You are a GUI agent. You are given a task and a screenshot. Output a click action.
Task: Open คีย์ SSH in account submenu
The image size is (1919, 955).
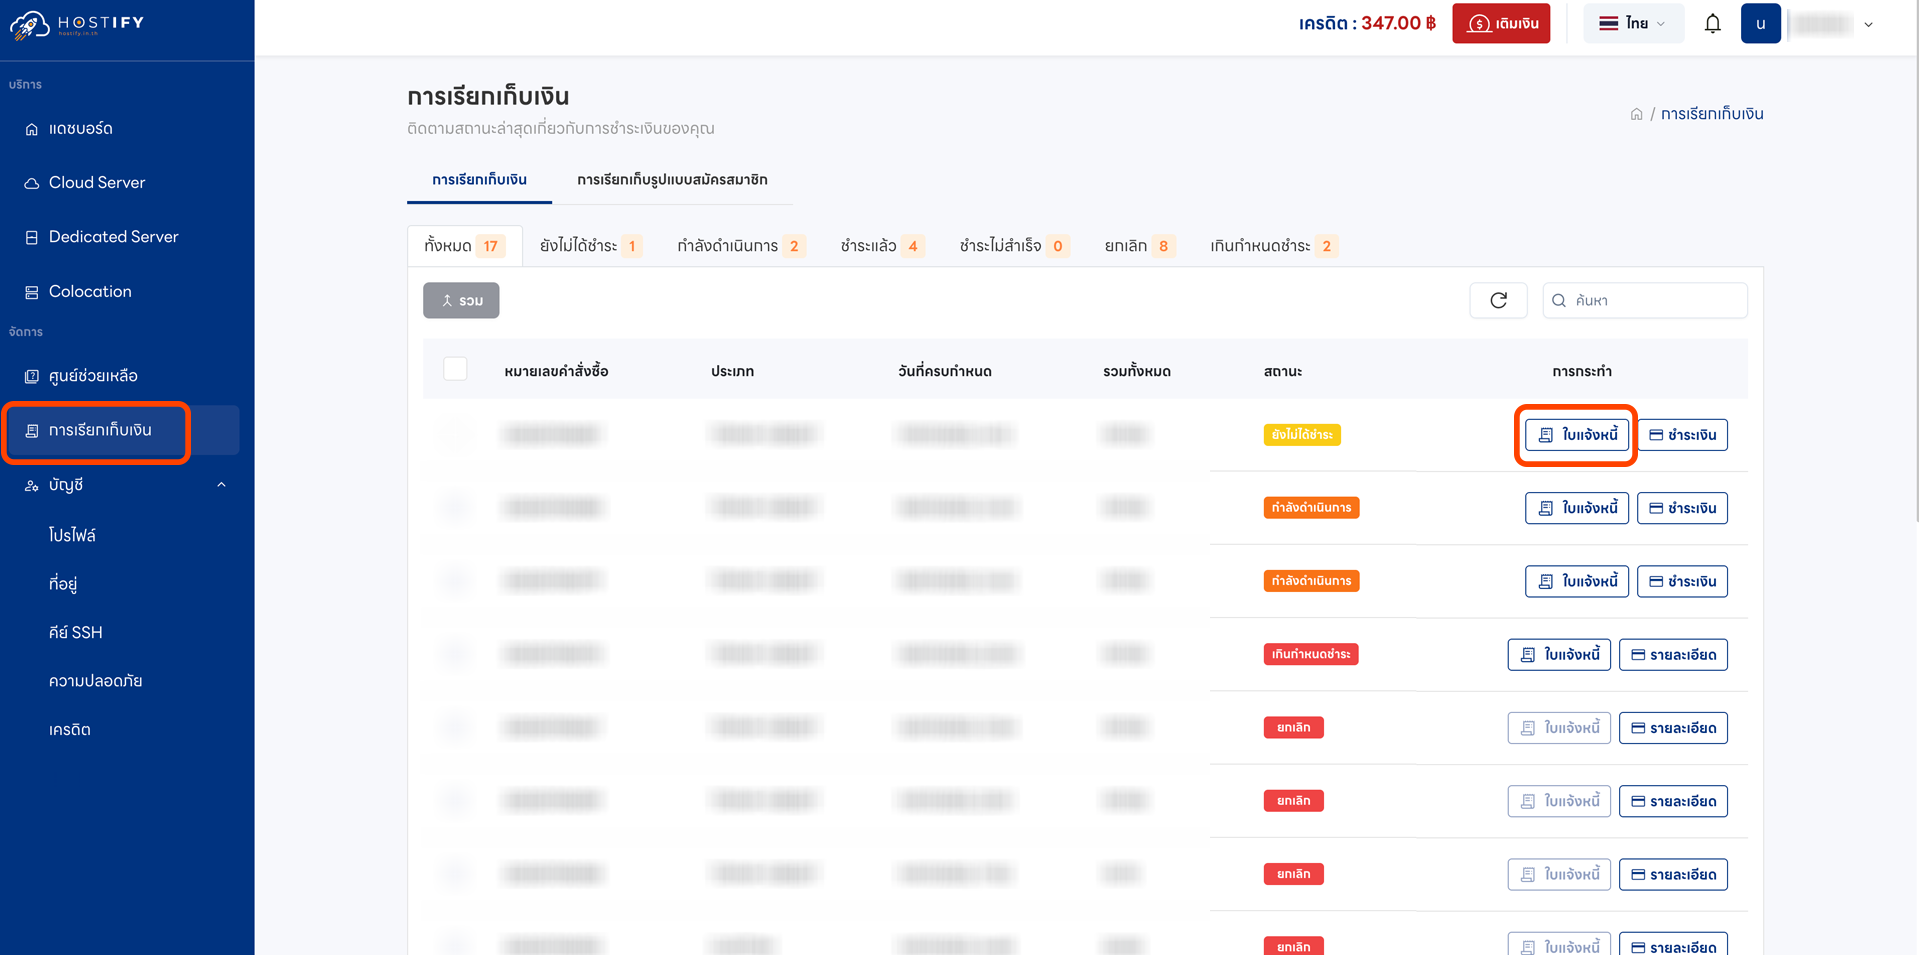76,632
